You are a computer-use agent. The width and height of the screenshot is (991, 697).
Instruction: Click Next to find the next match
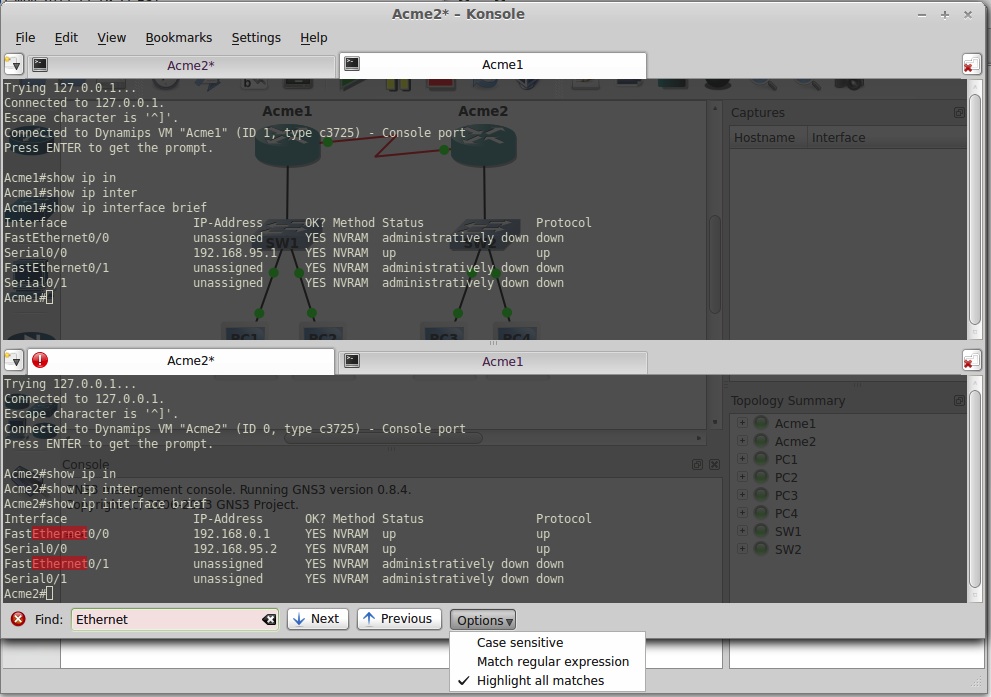point(317,619)
